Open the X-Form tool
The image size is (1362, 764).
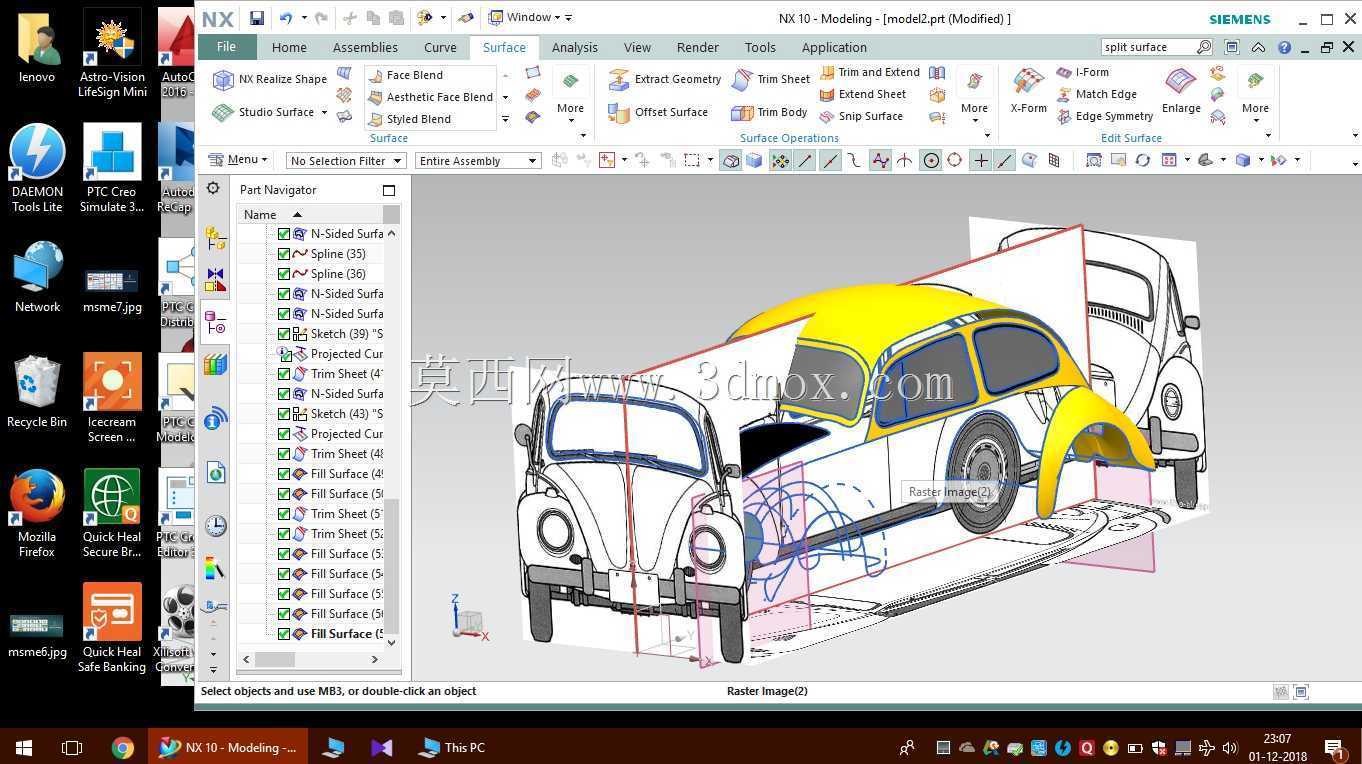click(1028, 90)
